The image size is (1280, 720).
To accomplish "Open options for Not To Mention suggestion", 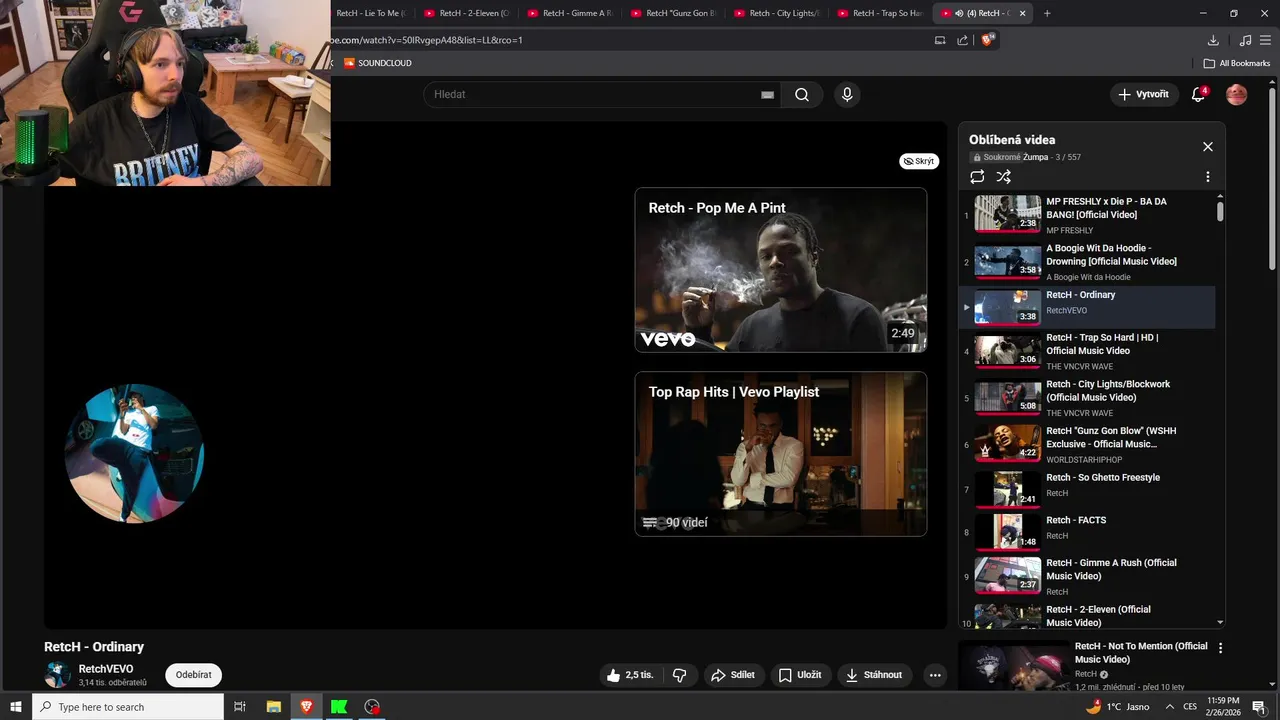I will pyautogui.click(x=1220, y=648).
